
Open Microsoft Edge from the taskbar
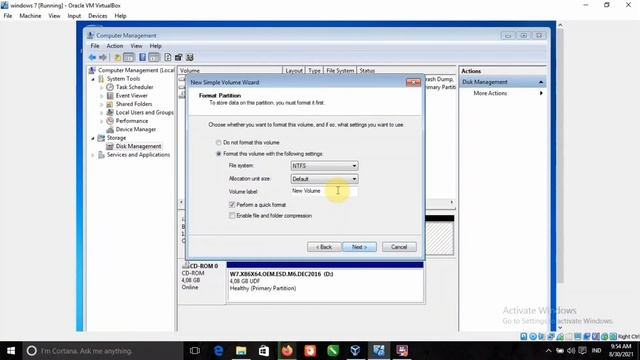pyautogui.click(x=218, y=351)
